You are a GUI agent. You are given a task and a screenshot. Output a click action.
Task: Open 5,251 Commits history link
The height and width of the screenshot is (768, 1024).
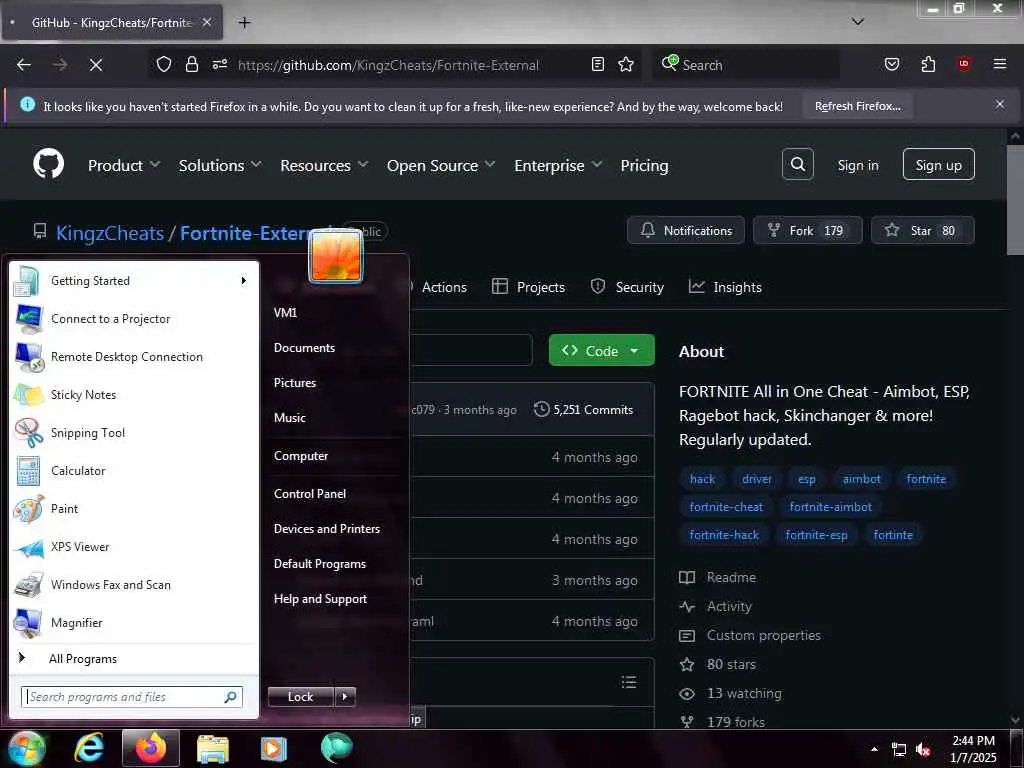coord(584,409)
